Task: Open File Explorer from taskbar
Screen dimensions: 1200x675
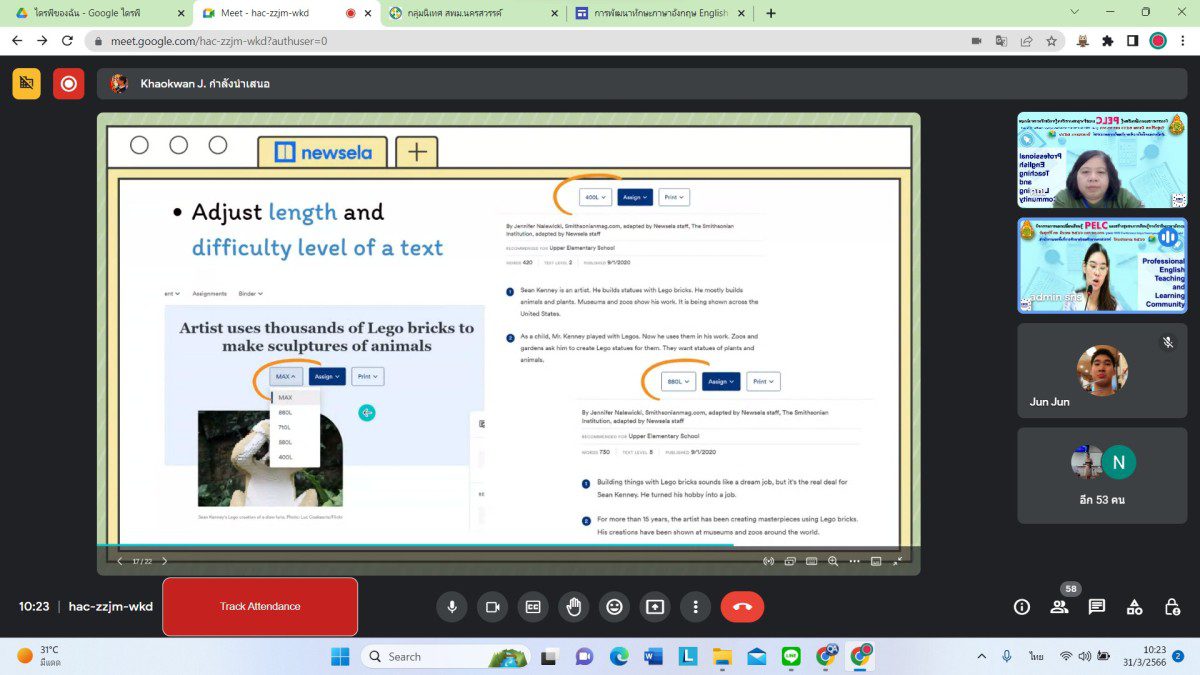Action: click(x=722, y=656)
